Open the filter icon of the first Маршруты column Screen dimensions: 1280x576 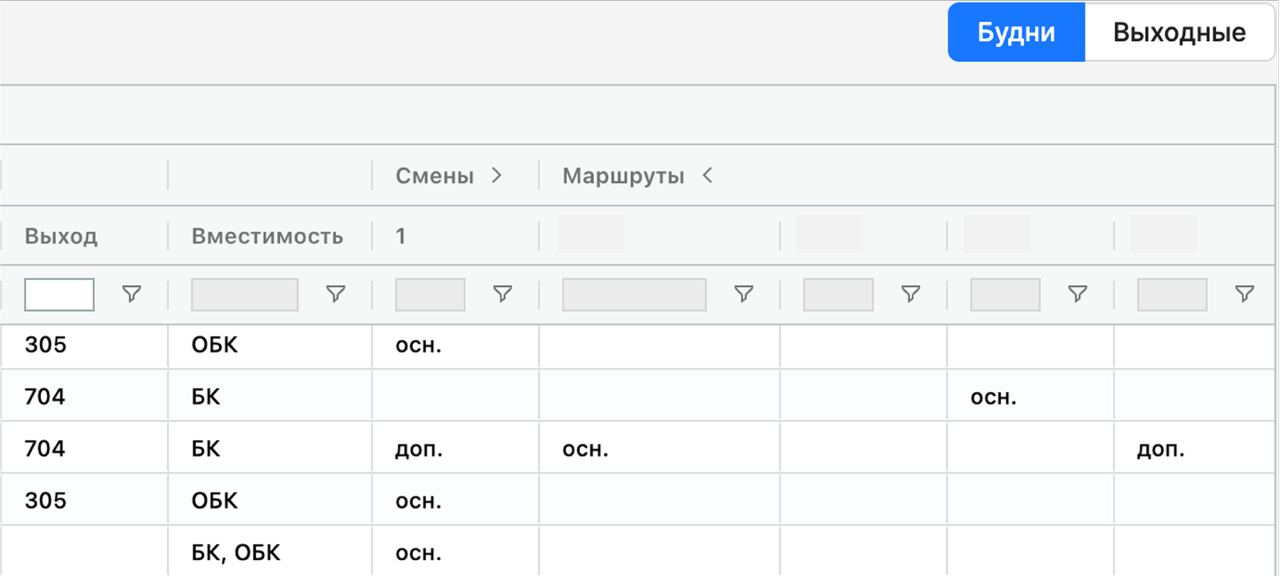coord(743,294)
